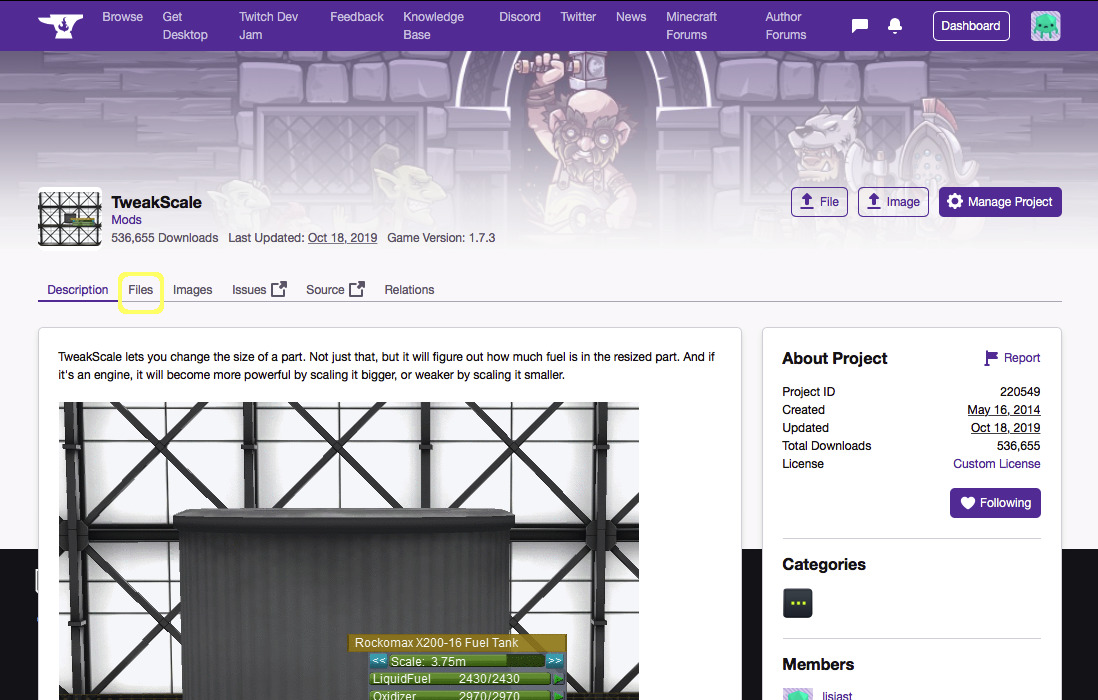The width and height of the screenshot is (1098, 700).
Task: Click the Updated date in About Project
Action: pyautogui.click(x=1005, y=428)
